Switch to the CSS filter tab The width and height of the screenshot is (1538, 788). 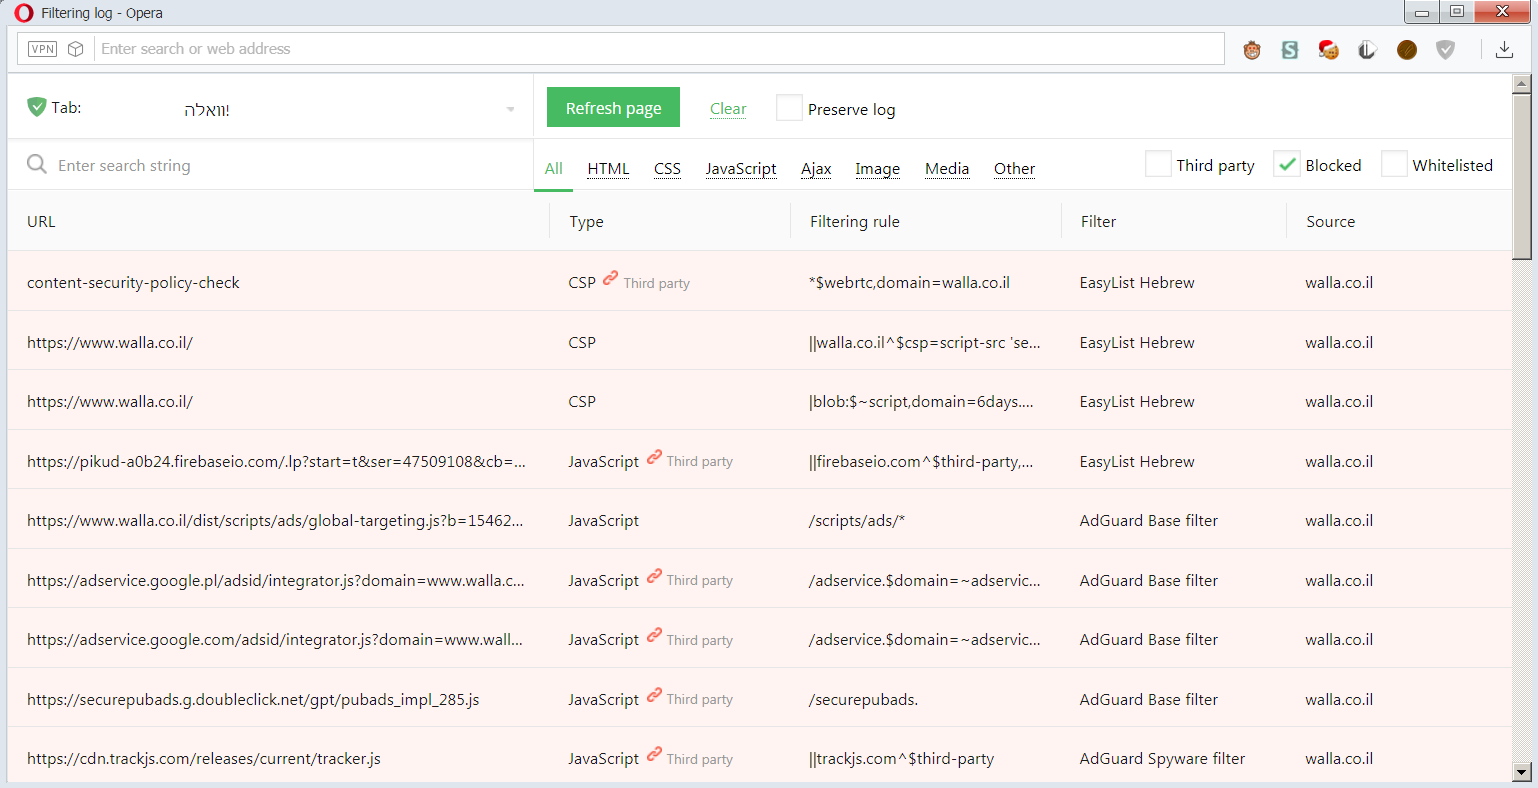(x=667, y=168)
